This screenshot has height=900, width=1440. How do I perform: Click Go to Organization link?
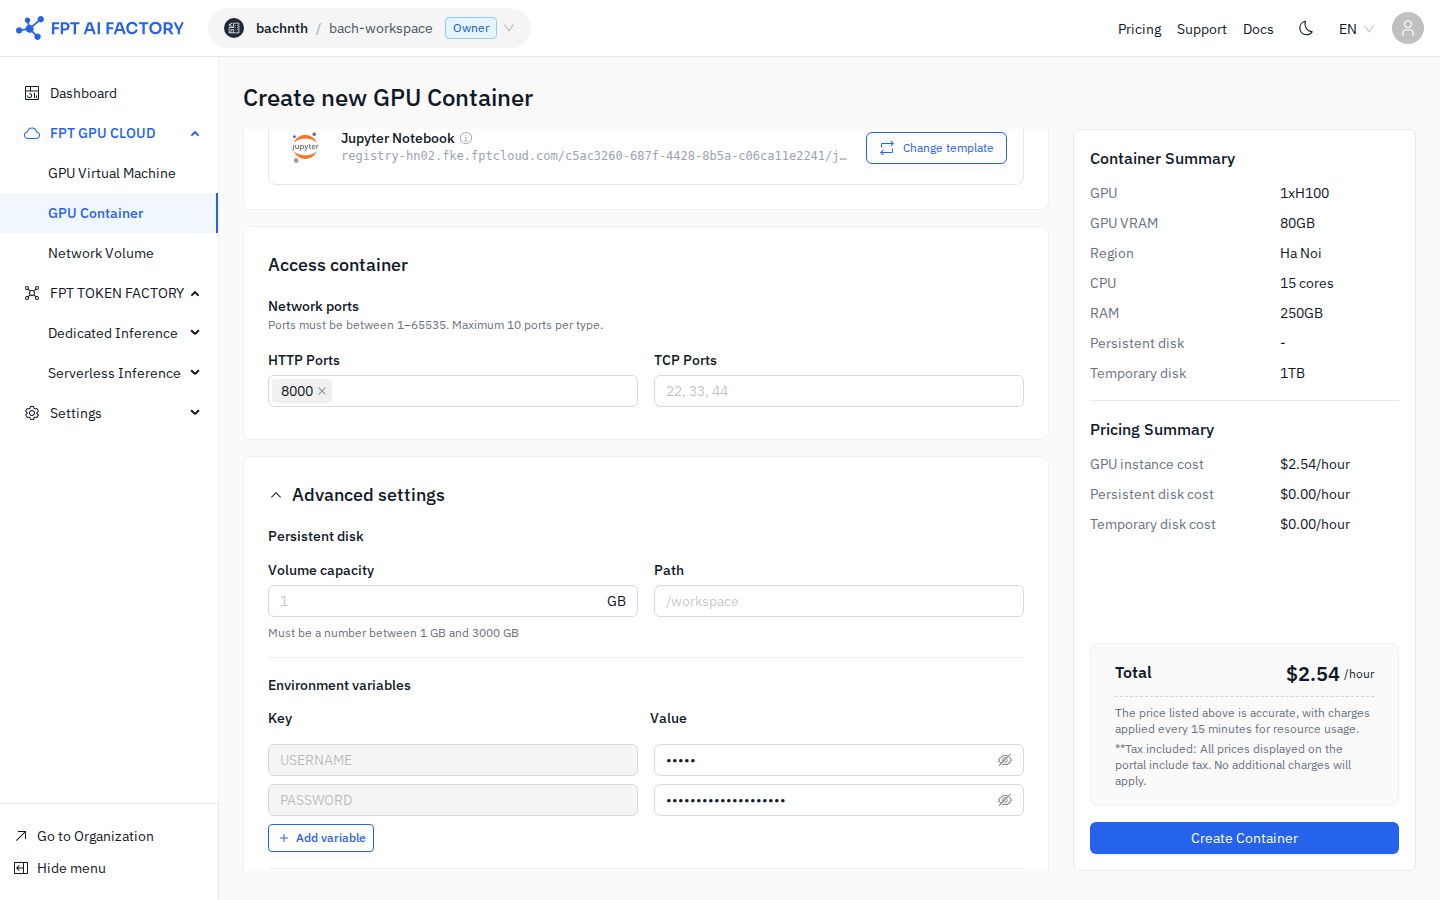coord(95,836)
